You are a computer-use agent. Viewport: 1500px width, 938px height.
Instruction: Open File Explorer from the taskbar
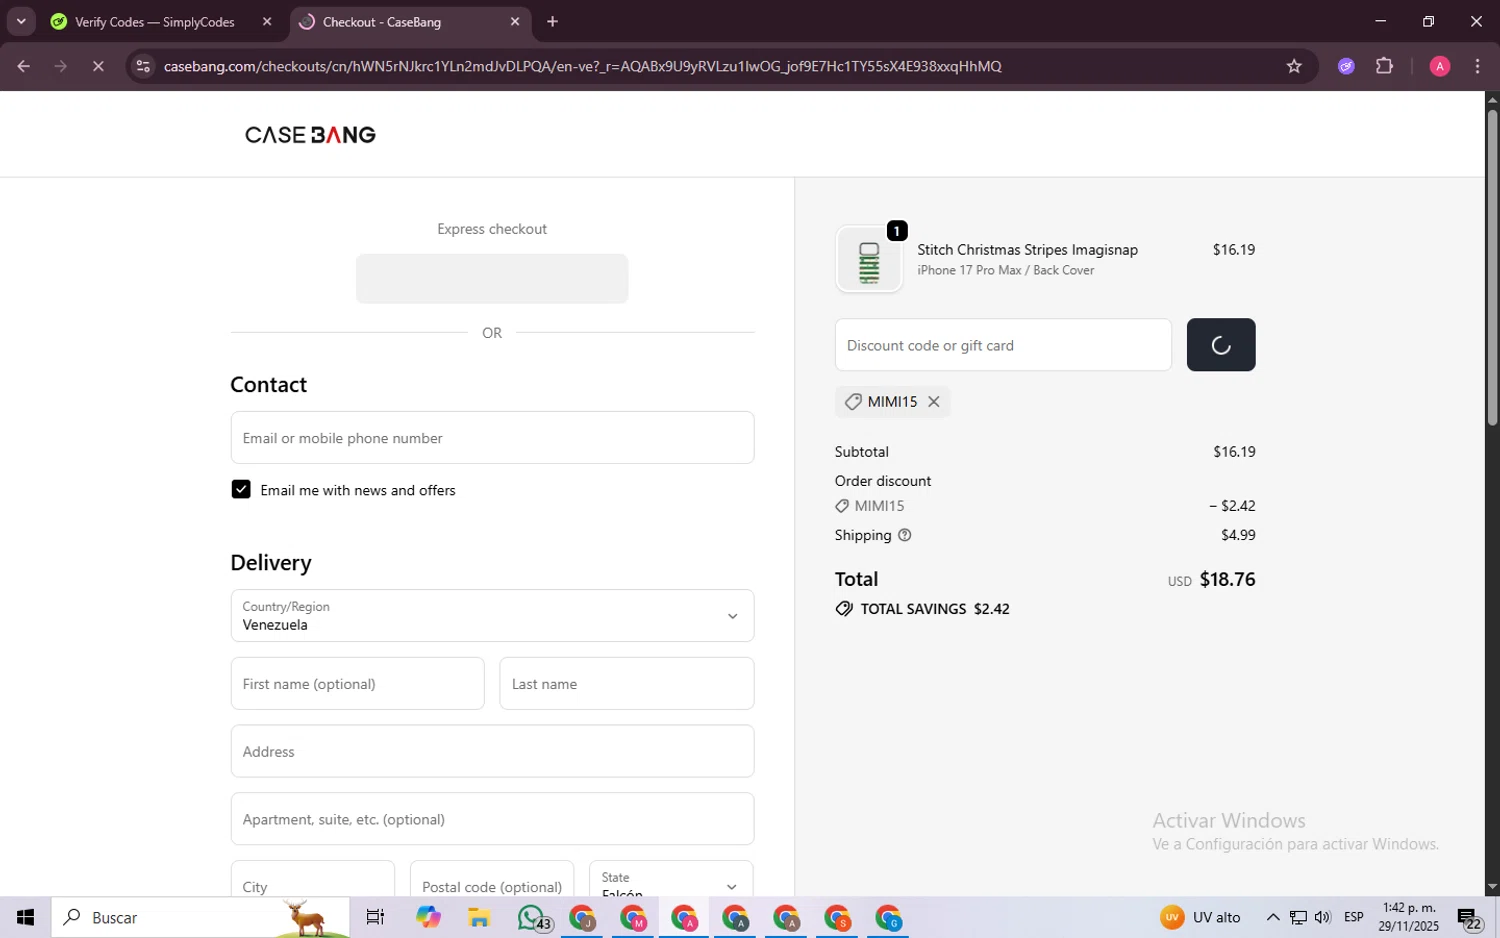[478, 917]
